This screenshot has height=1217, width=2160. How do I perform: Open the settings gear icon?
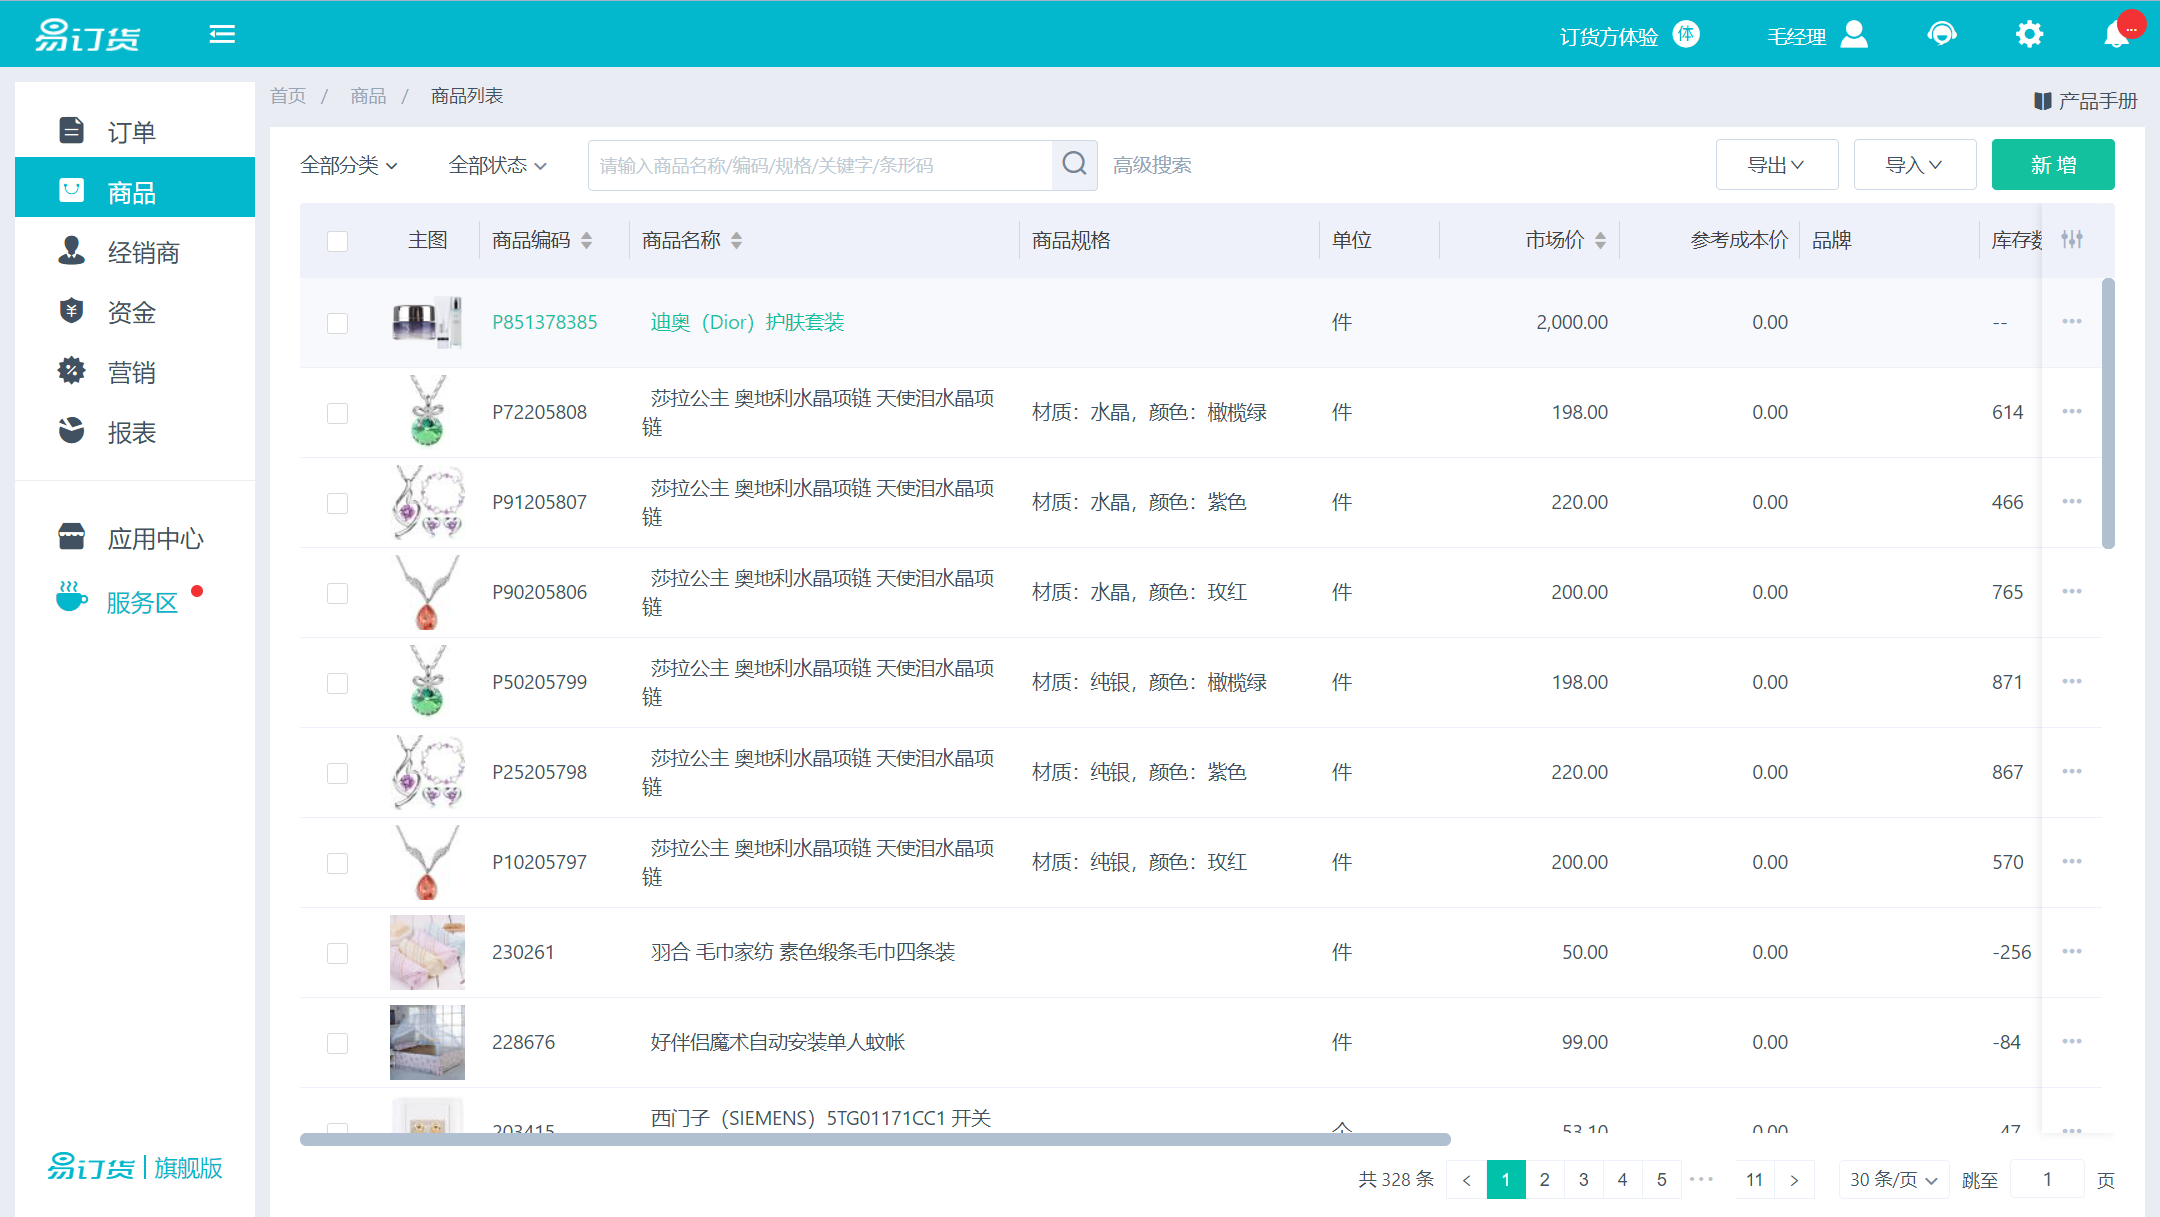[x=2029, y=35]
